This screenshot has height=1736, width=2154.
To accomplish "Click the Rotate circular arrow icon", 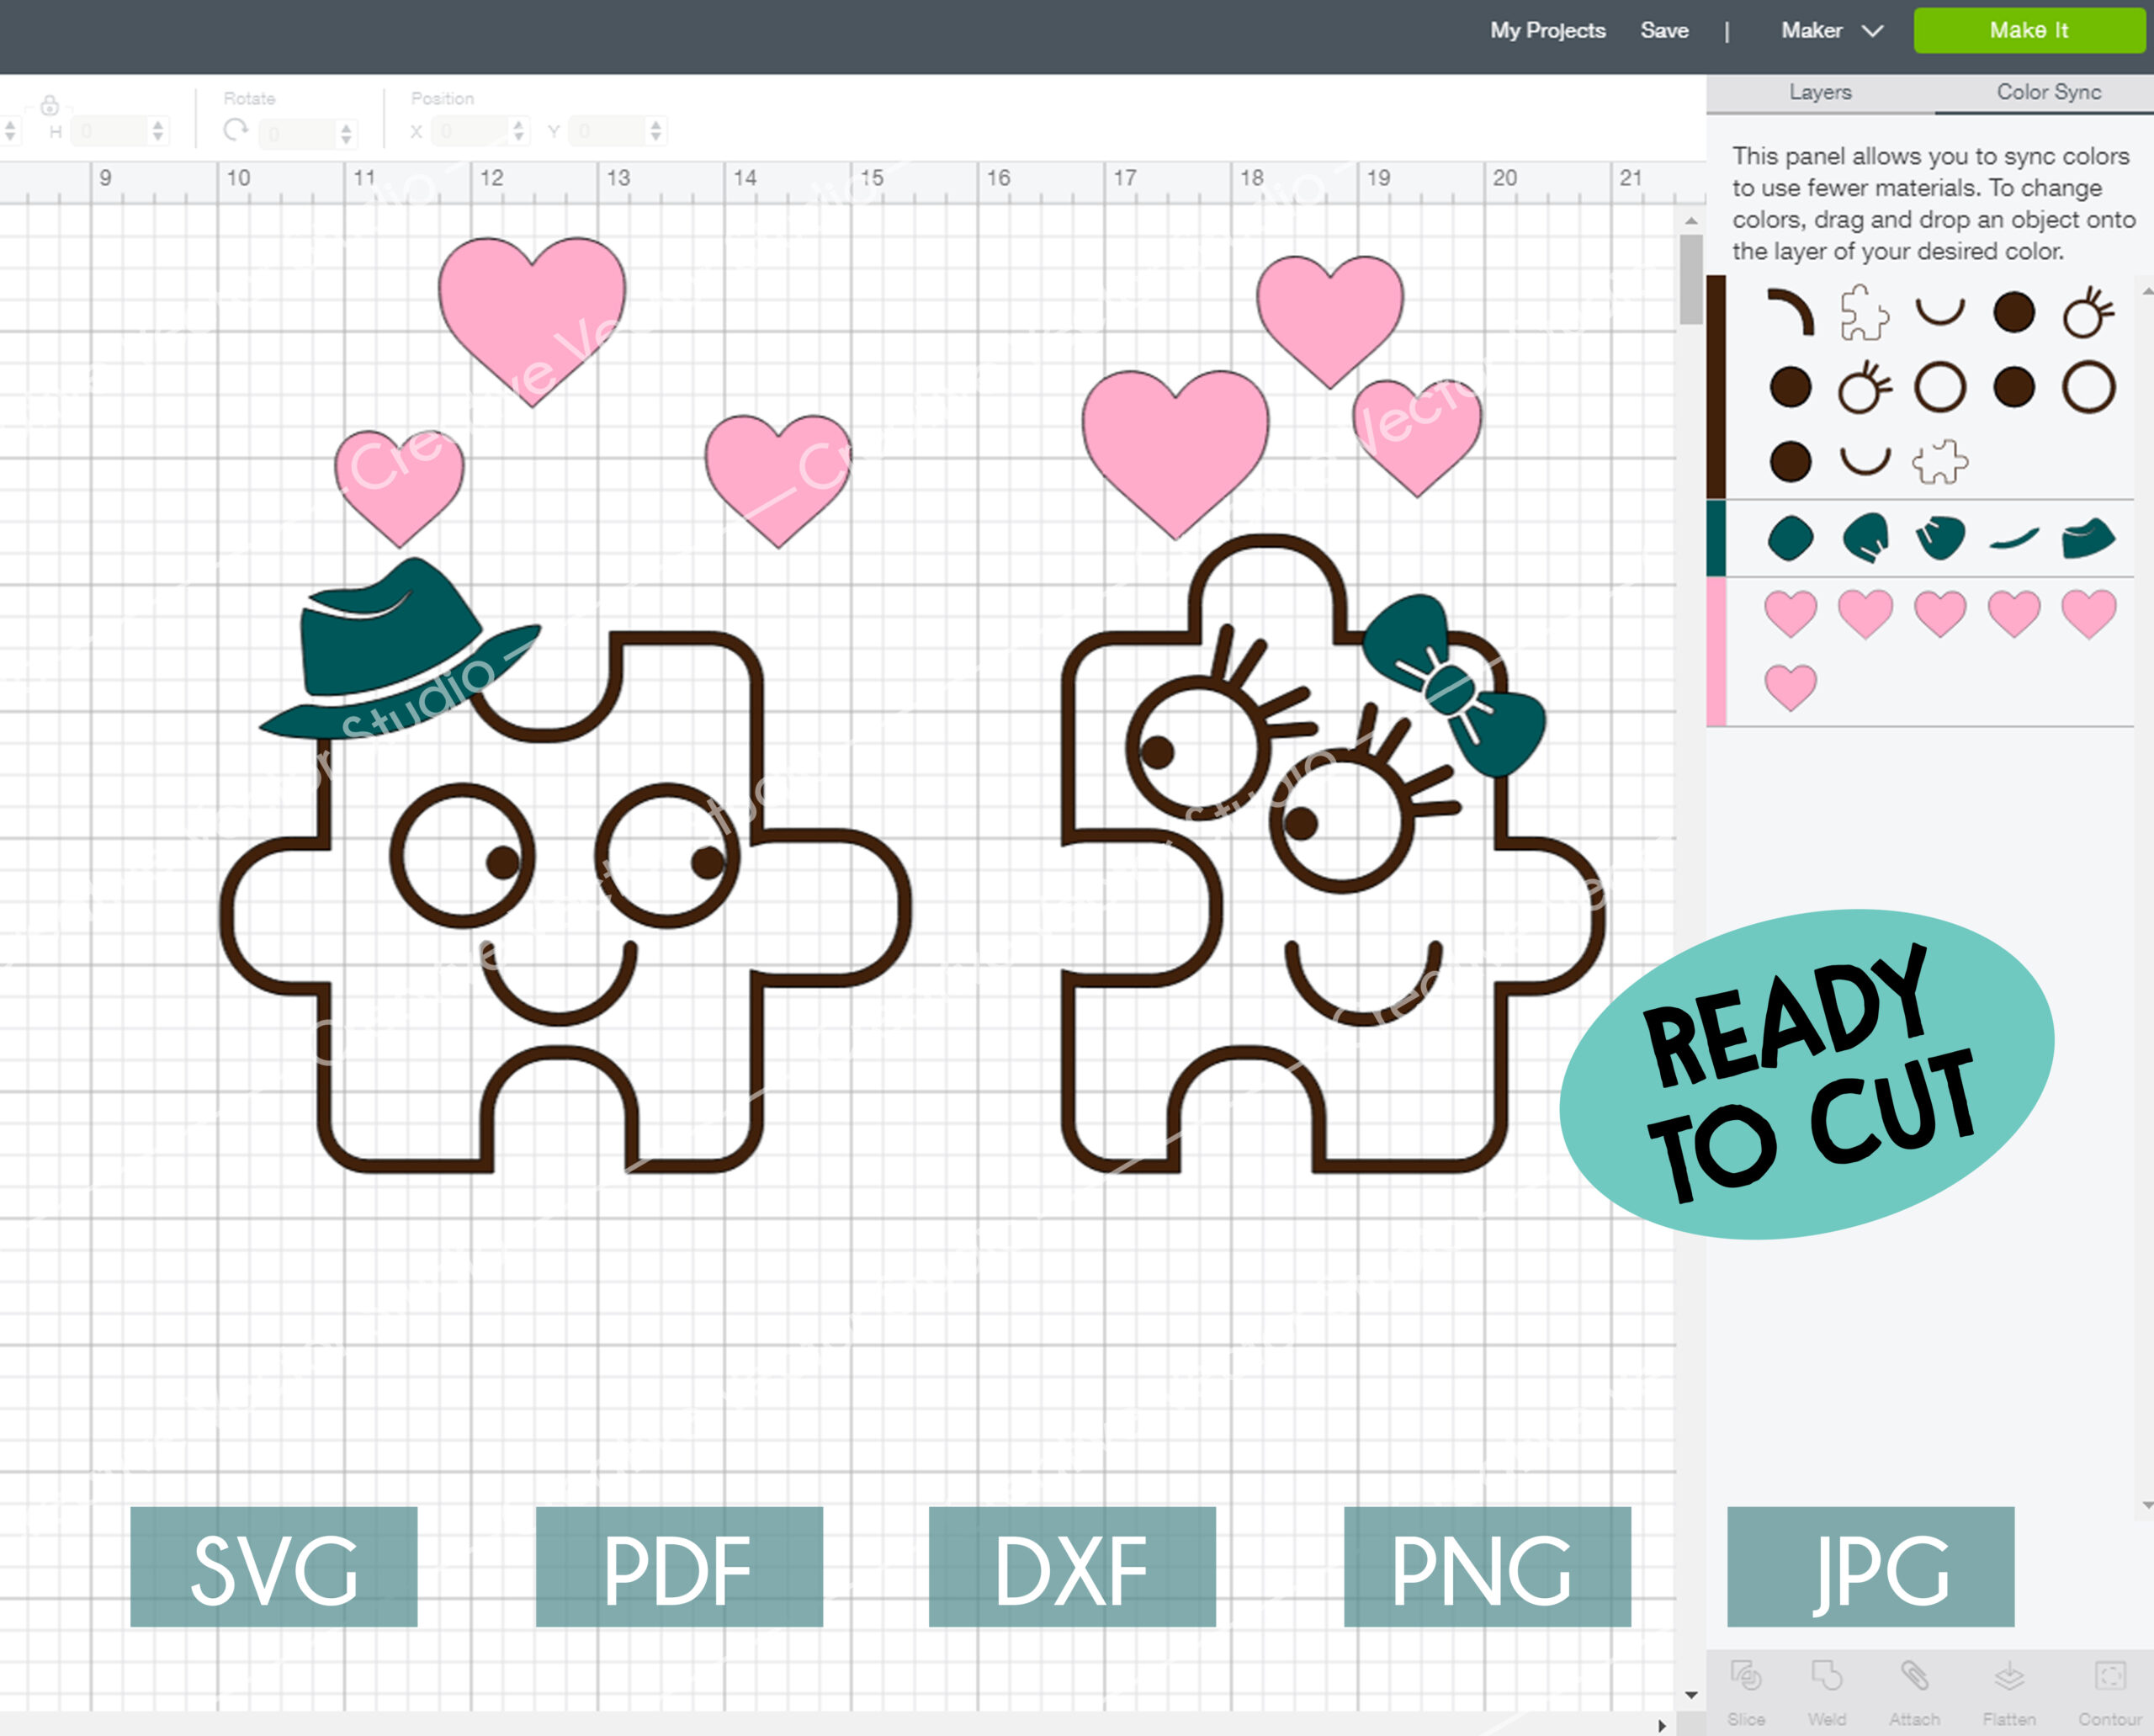I will (x=236, y=130).
